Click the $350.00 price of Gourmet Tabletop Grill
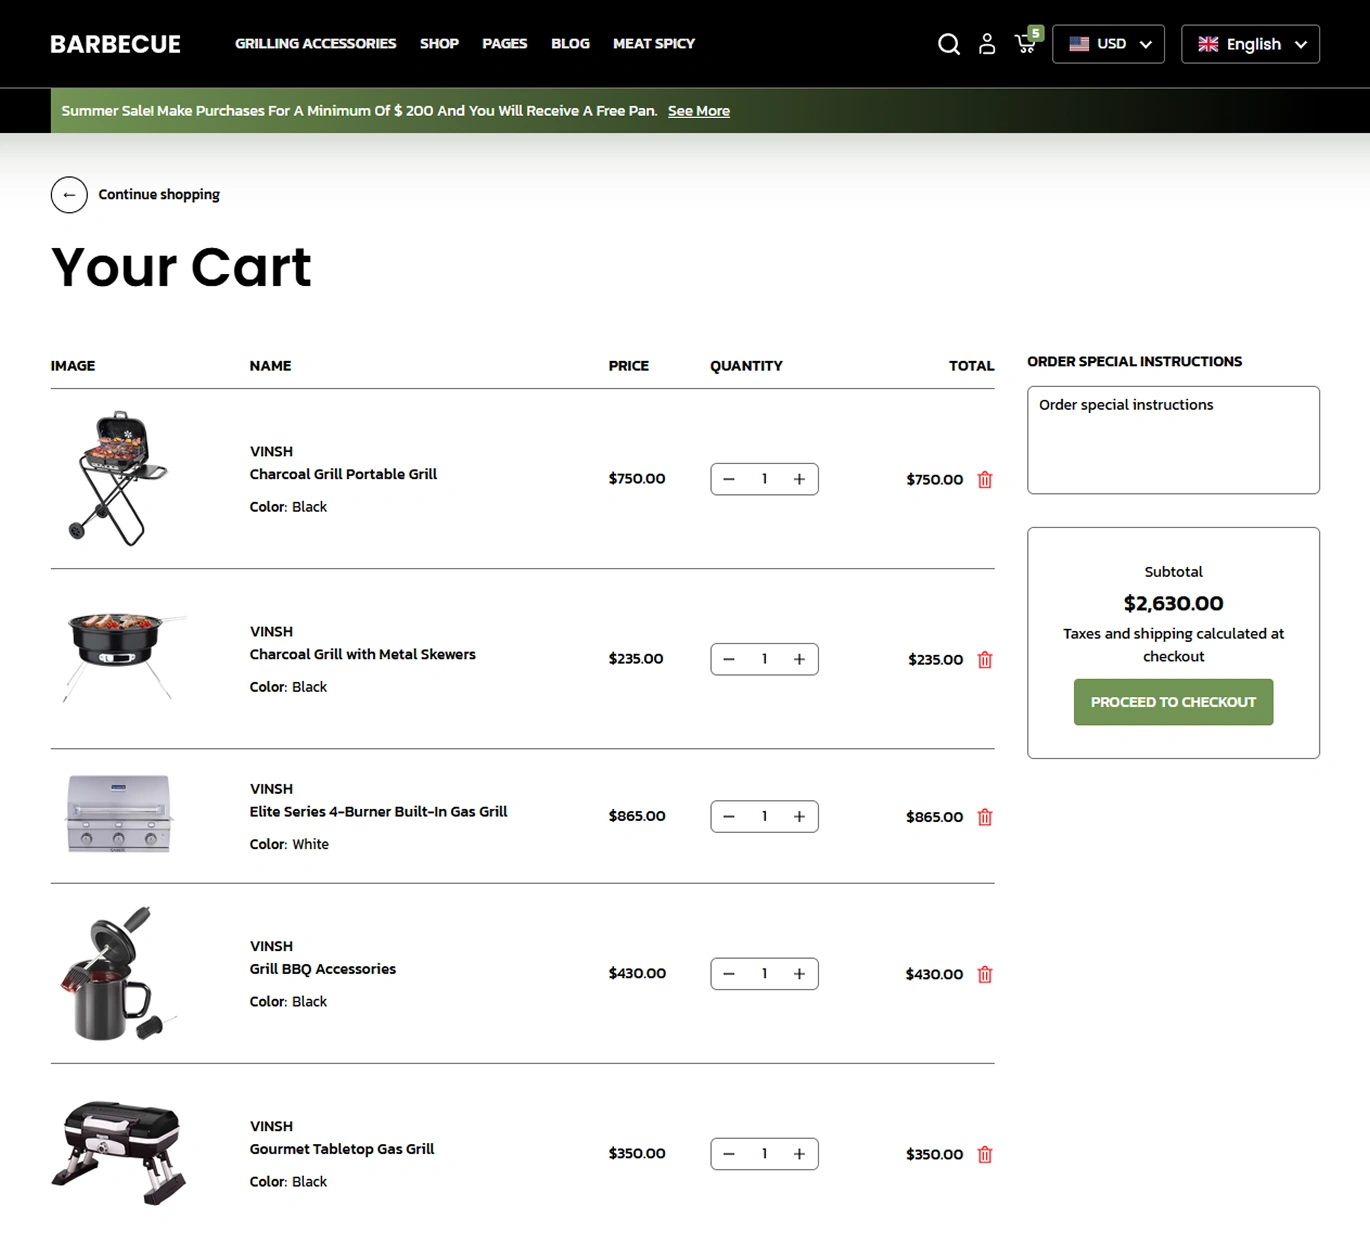Screen dimensions: 1370x1240 [636, 1153]
